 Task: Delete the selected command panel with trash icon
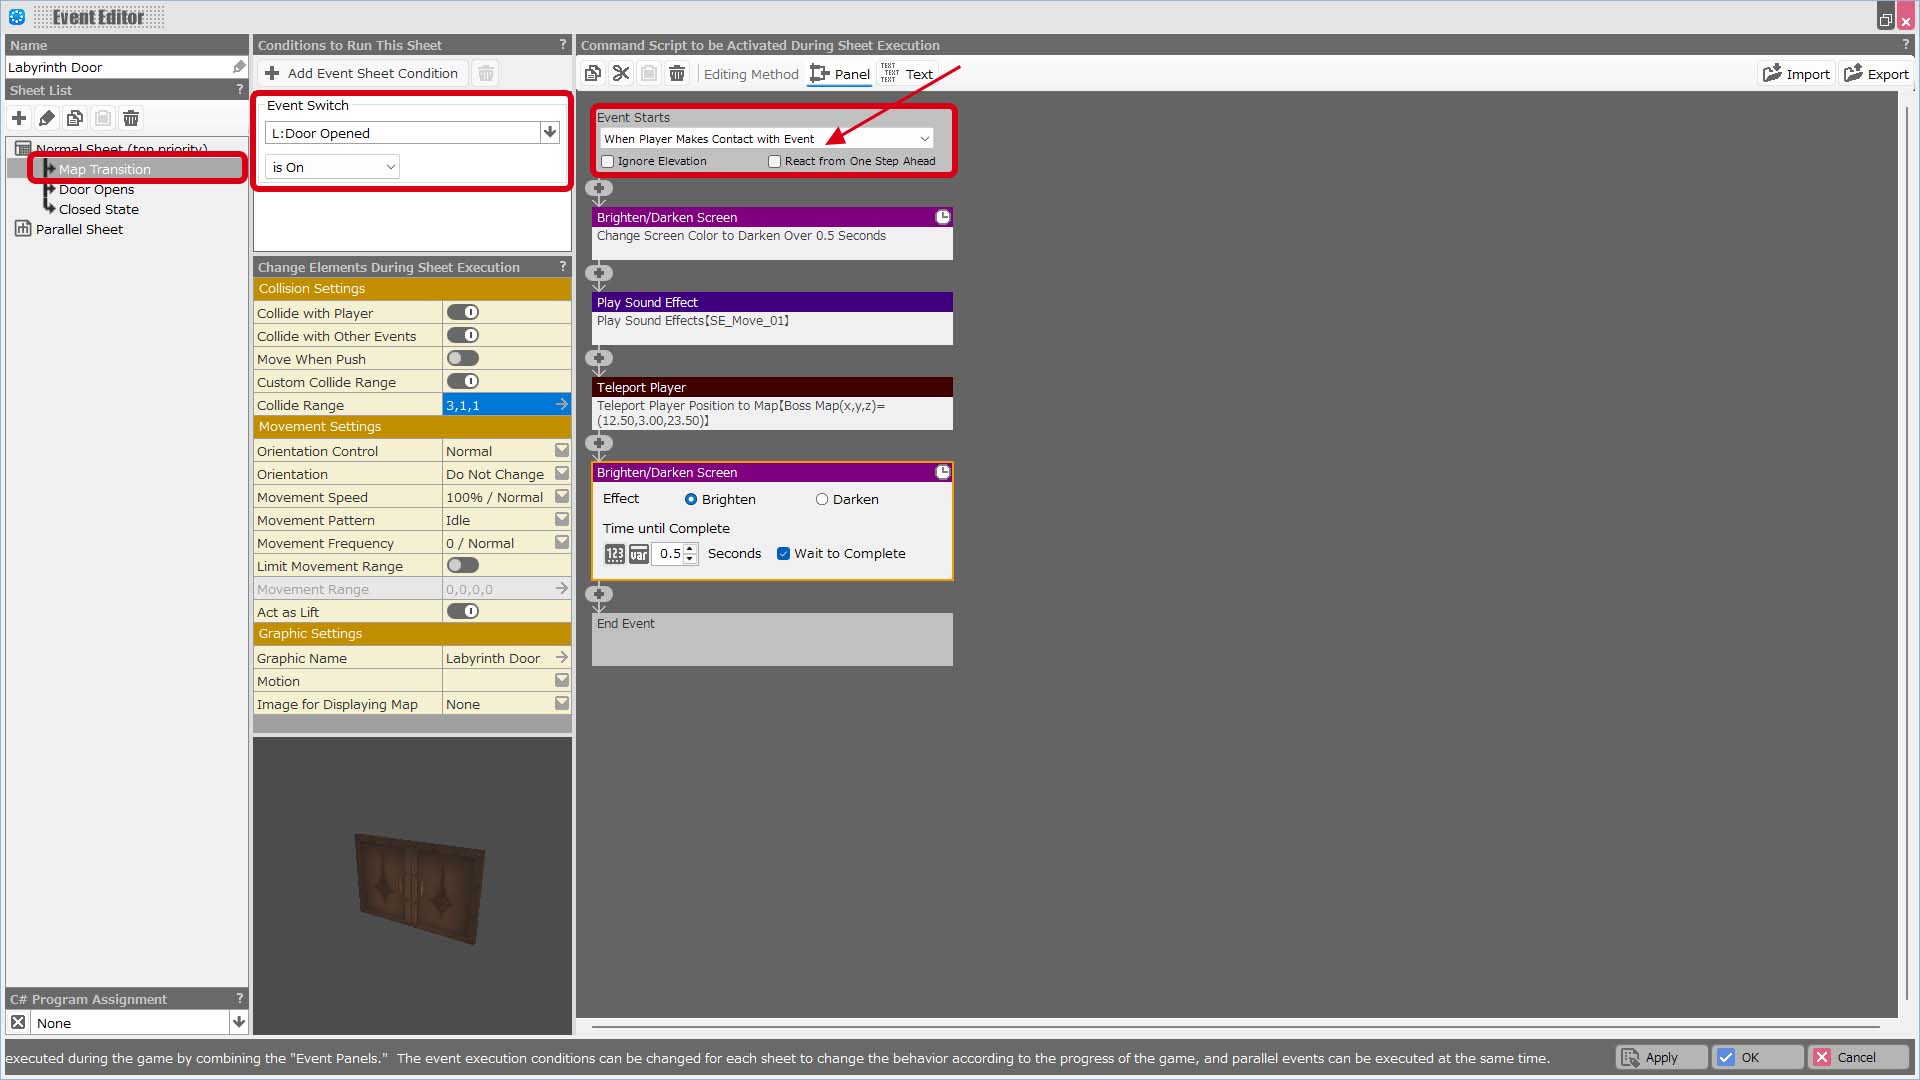click(x=677, y=73)
